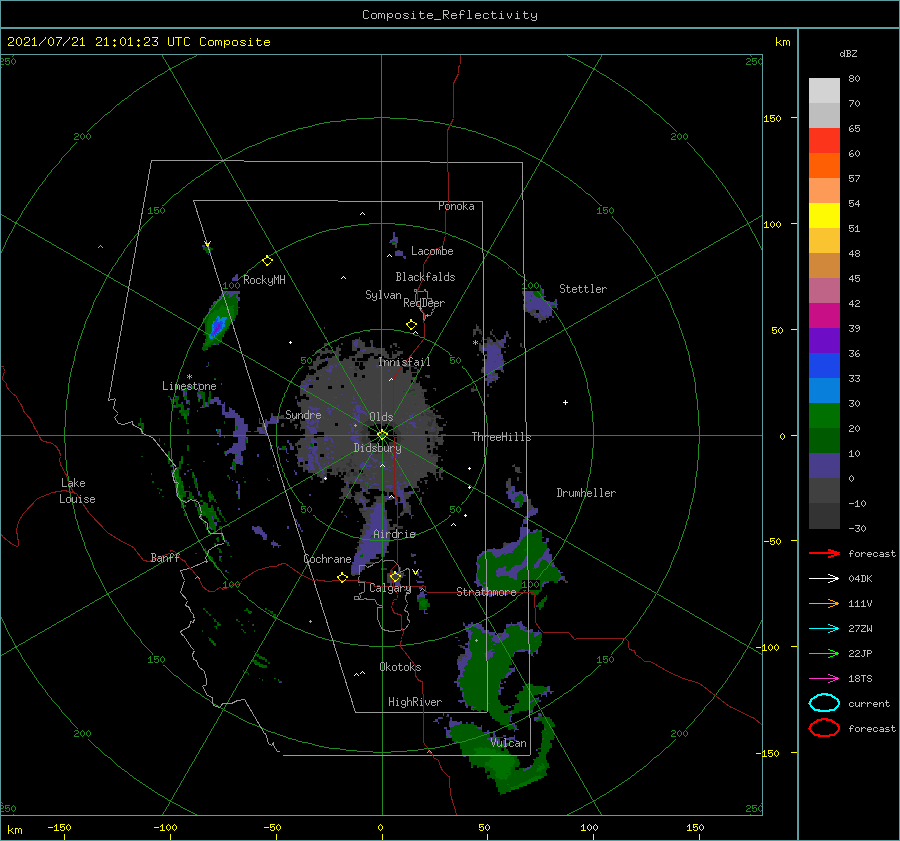Click the Okotoks label
The image size is (900, 841).
pos(400,667)
